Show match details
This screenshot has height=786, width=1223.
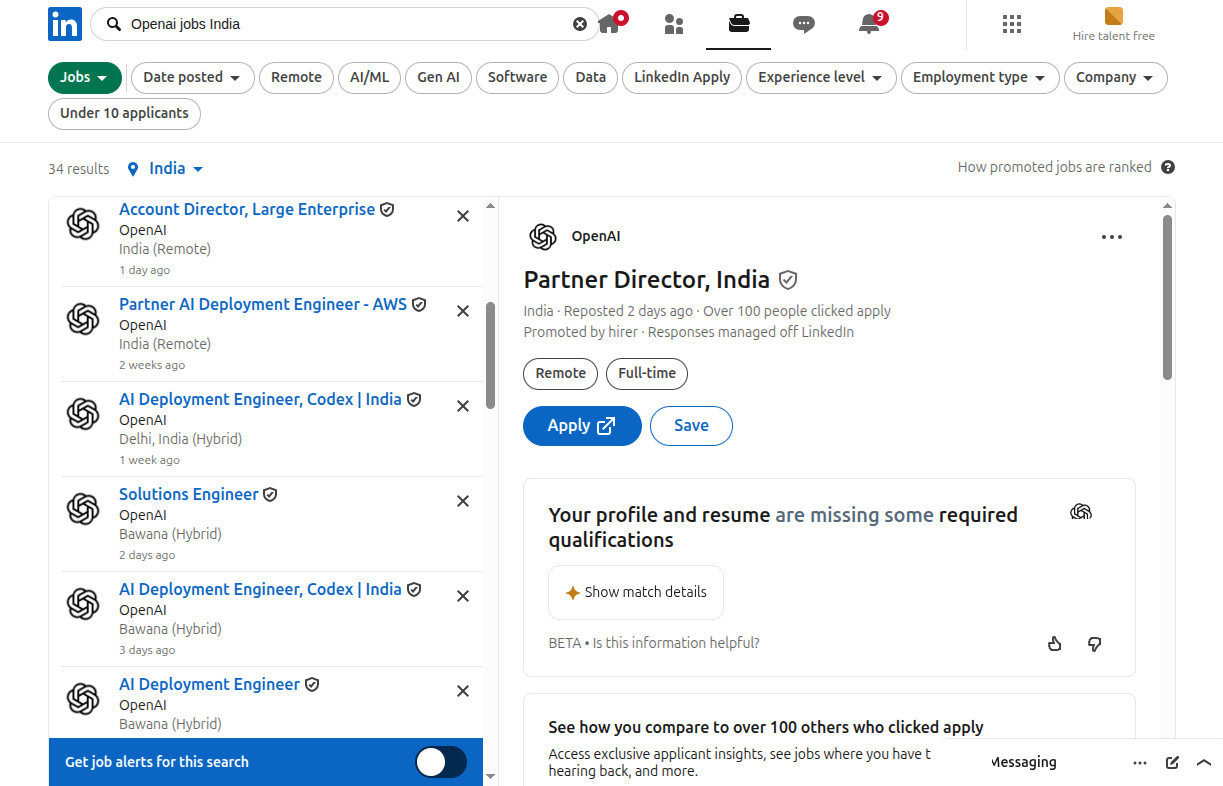(x=636, y=592)
